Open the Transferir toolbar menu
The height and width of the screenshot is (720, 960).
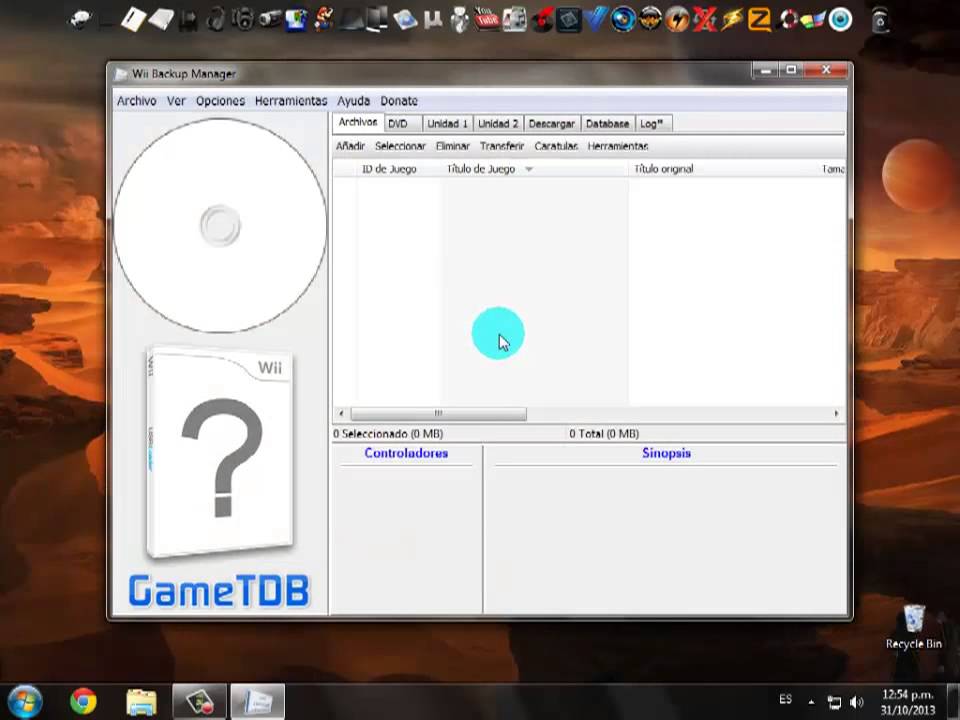(x=501, y=146)
